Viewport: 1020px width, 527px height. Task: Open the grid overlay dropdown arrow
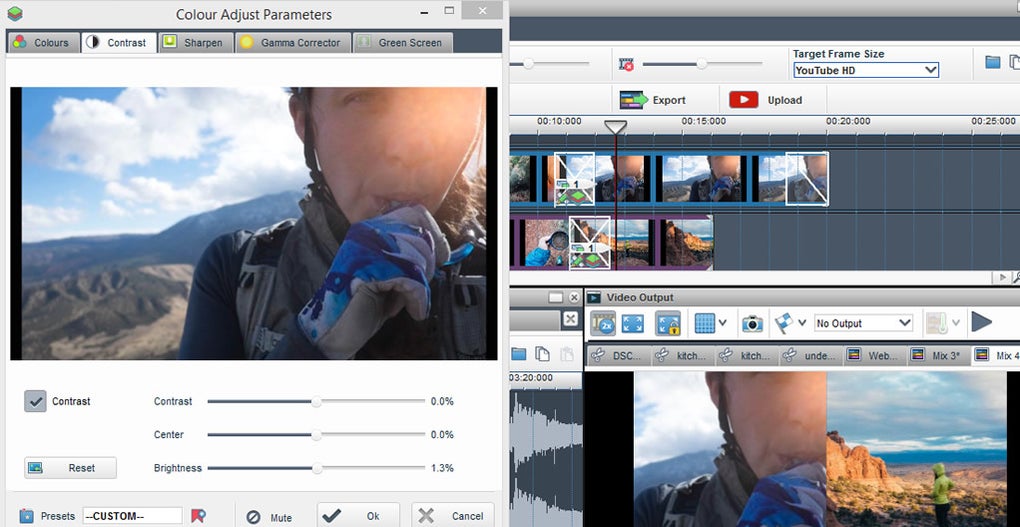click(722, 323)
